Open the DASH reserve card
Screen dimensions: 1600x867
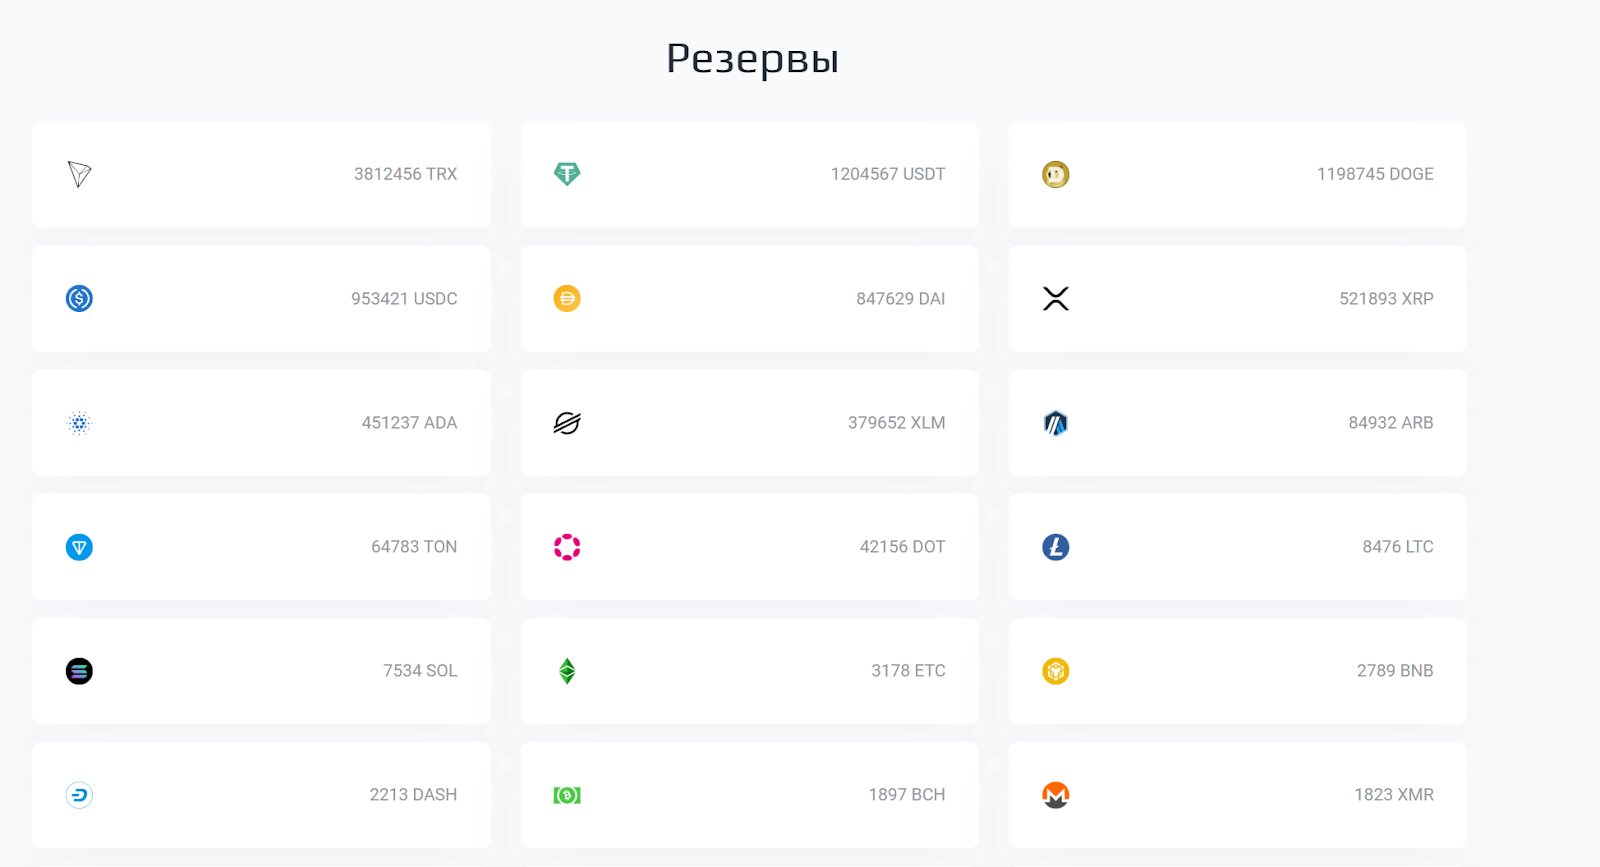[x=261, y=794]
